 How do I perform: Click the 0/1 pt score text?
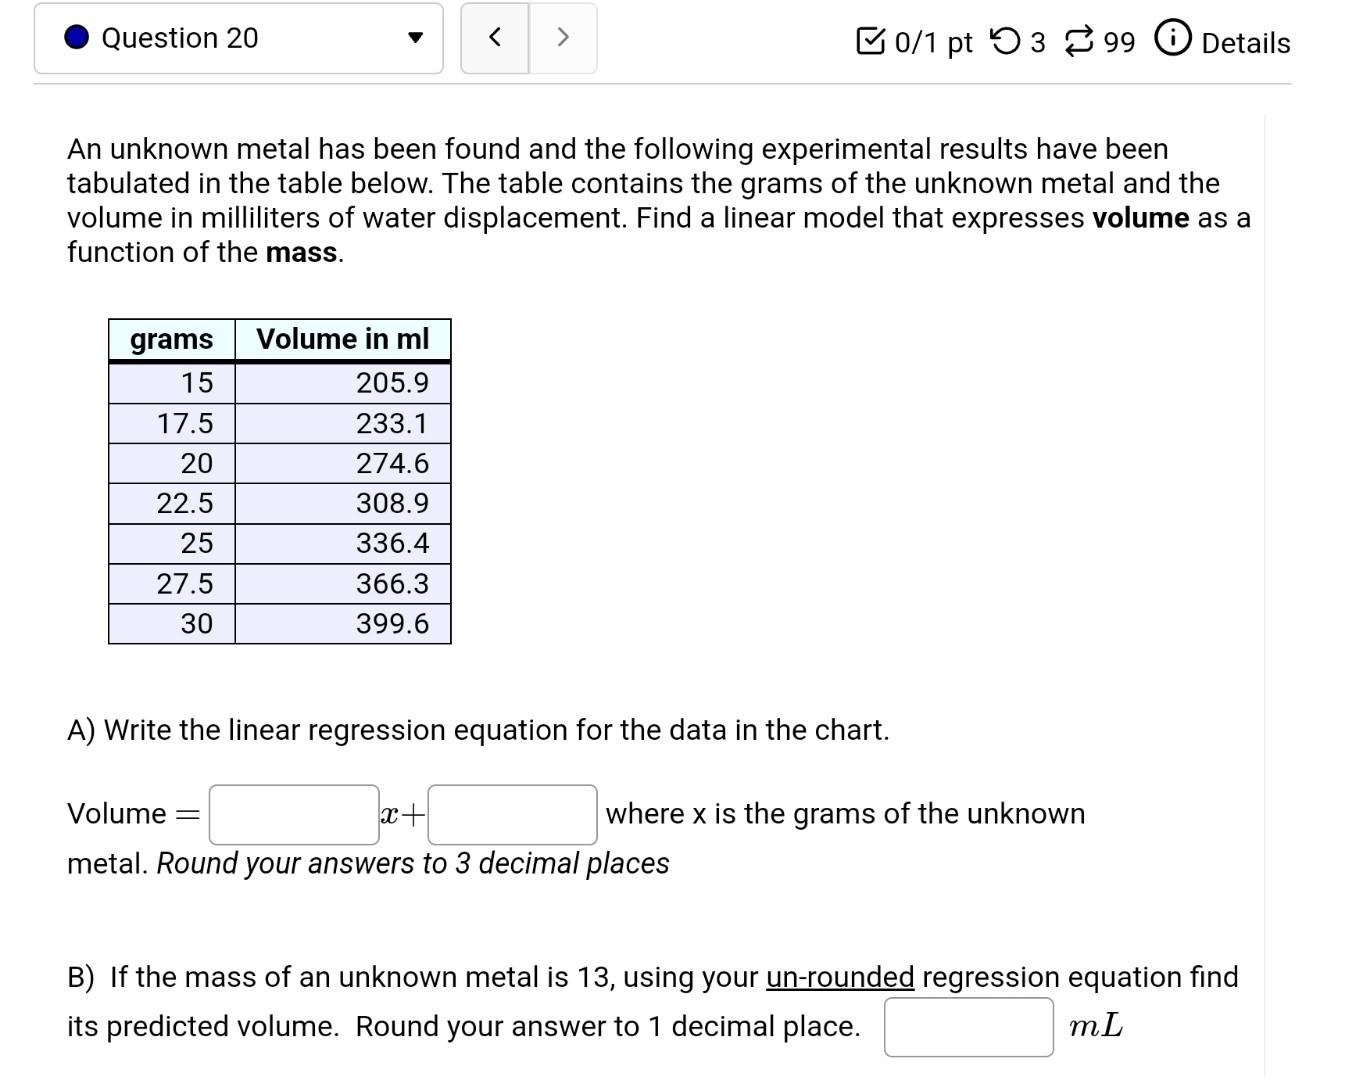933,42
